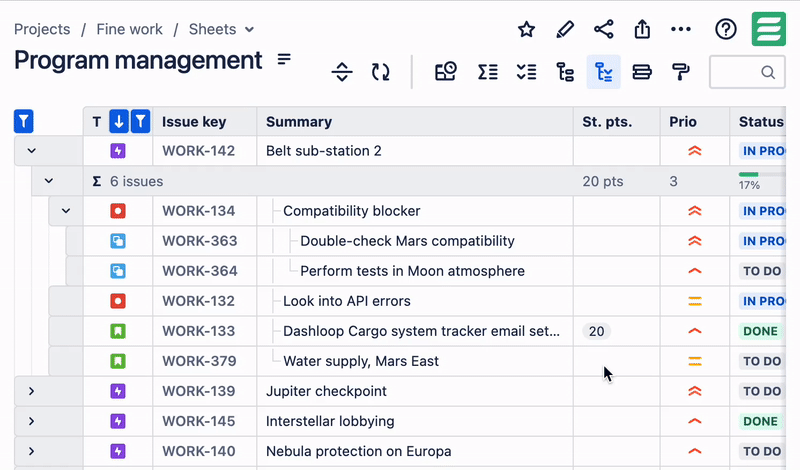
Task: Click the progress bar showing 17%
Action: click(762, 175)
